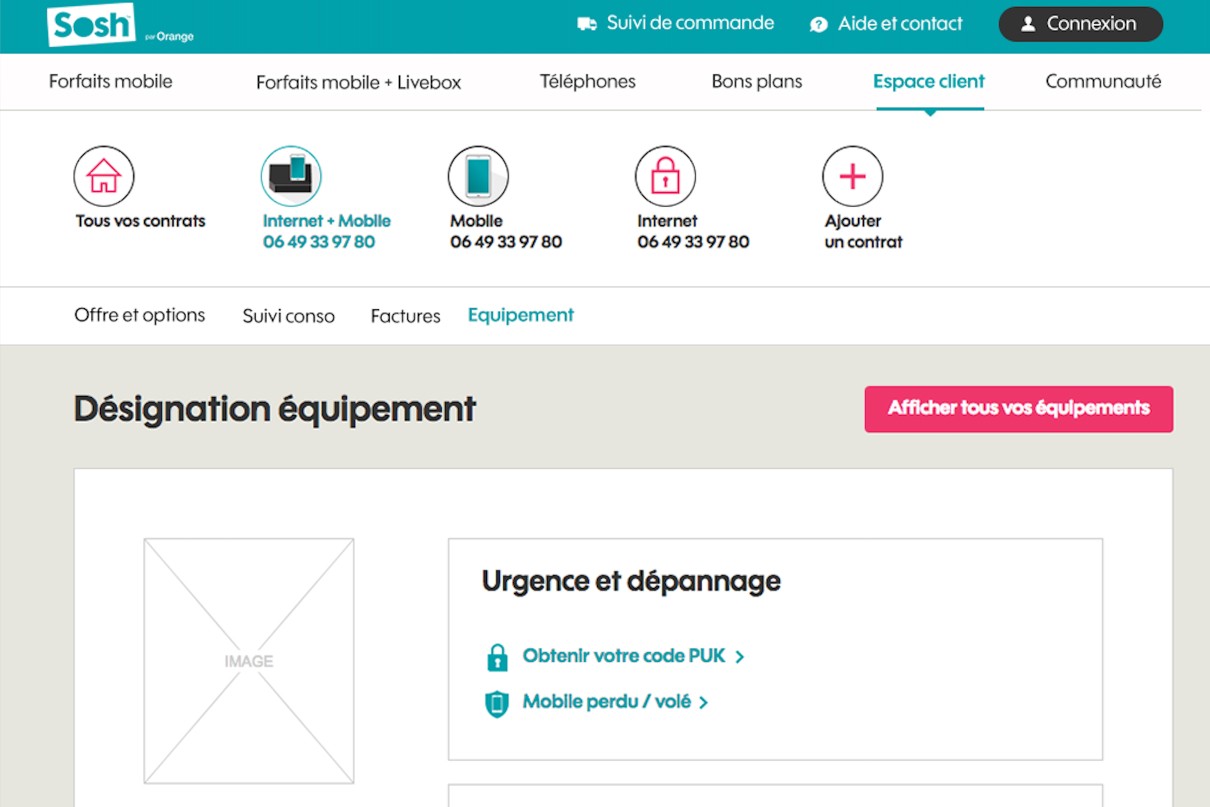Click the Urgence et dépannage heading
Screen dimensions: 1210x807
(631, 581)
